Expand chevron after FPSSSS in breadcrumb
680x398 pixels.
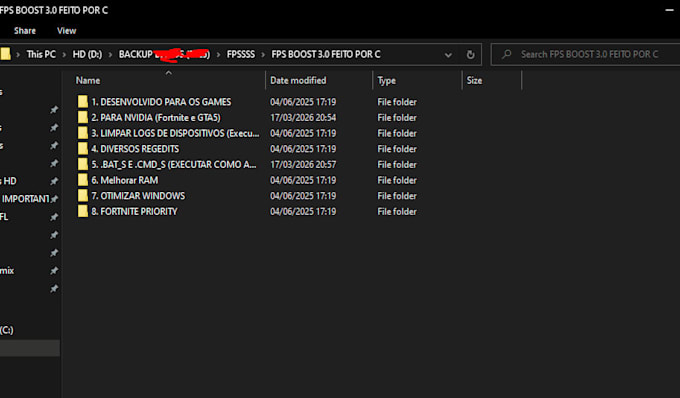click(263, 55)
